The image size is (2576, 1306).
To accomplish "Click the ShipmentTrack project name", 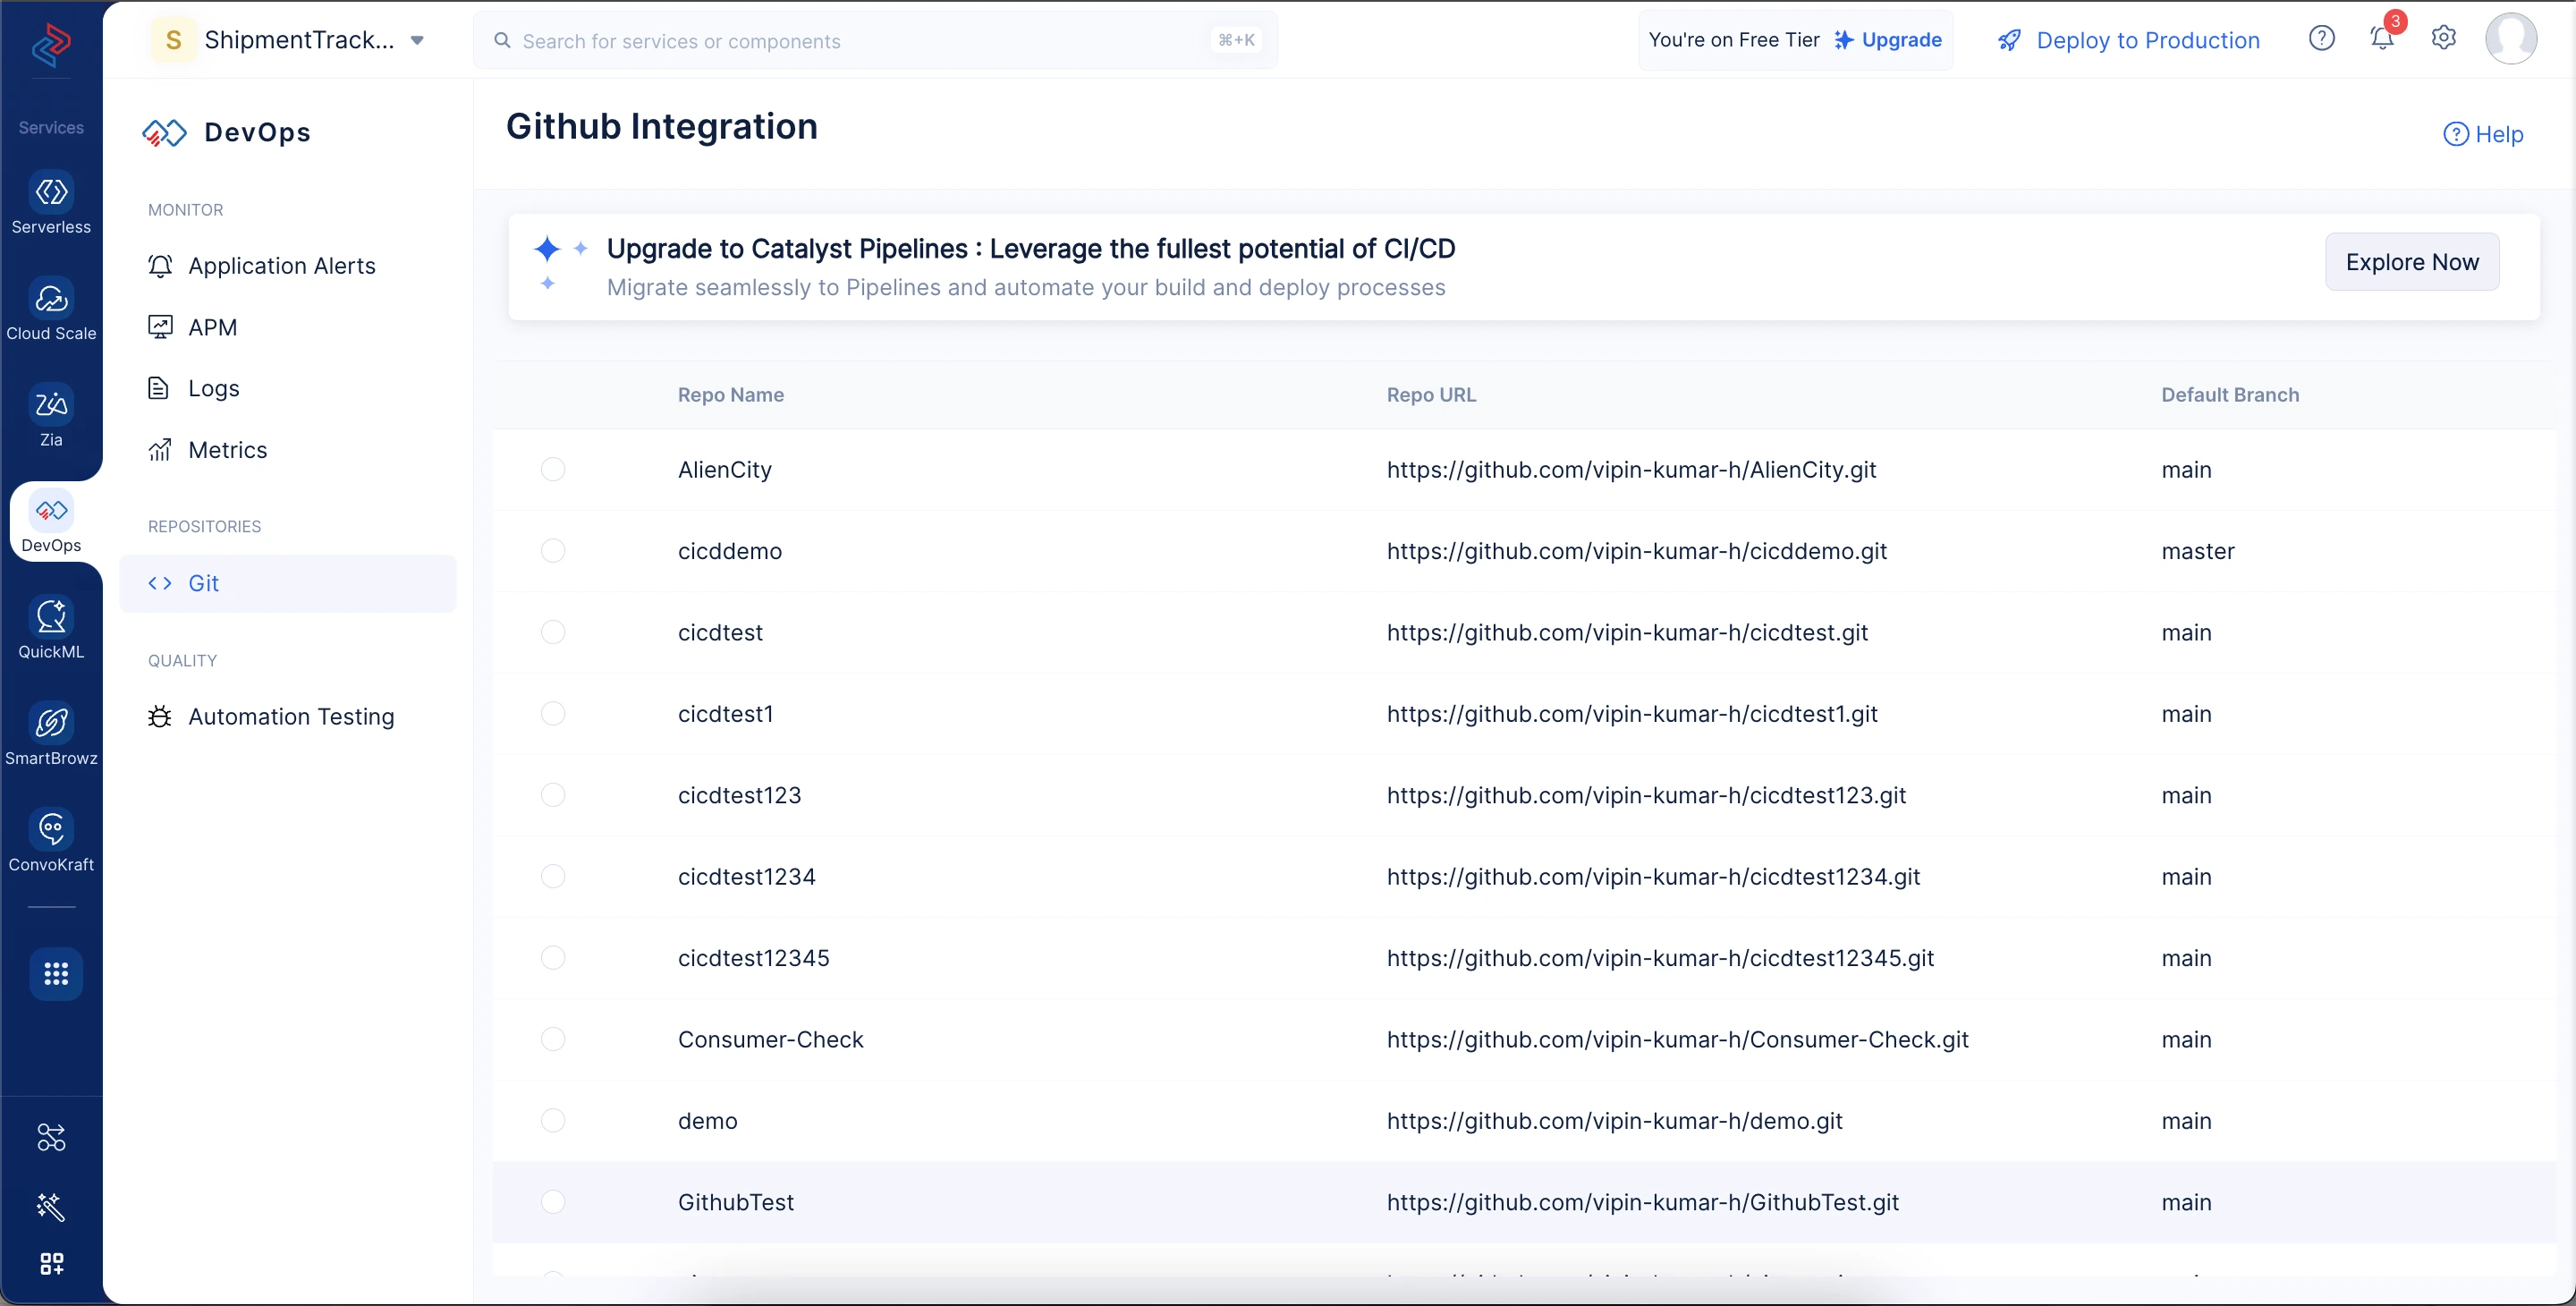I will (x=300, y=40).
